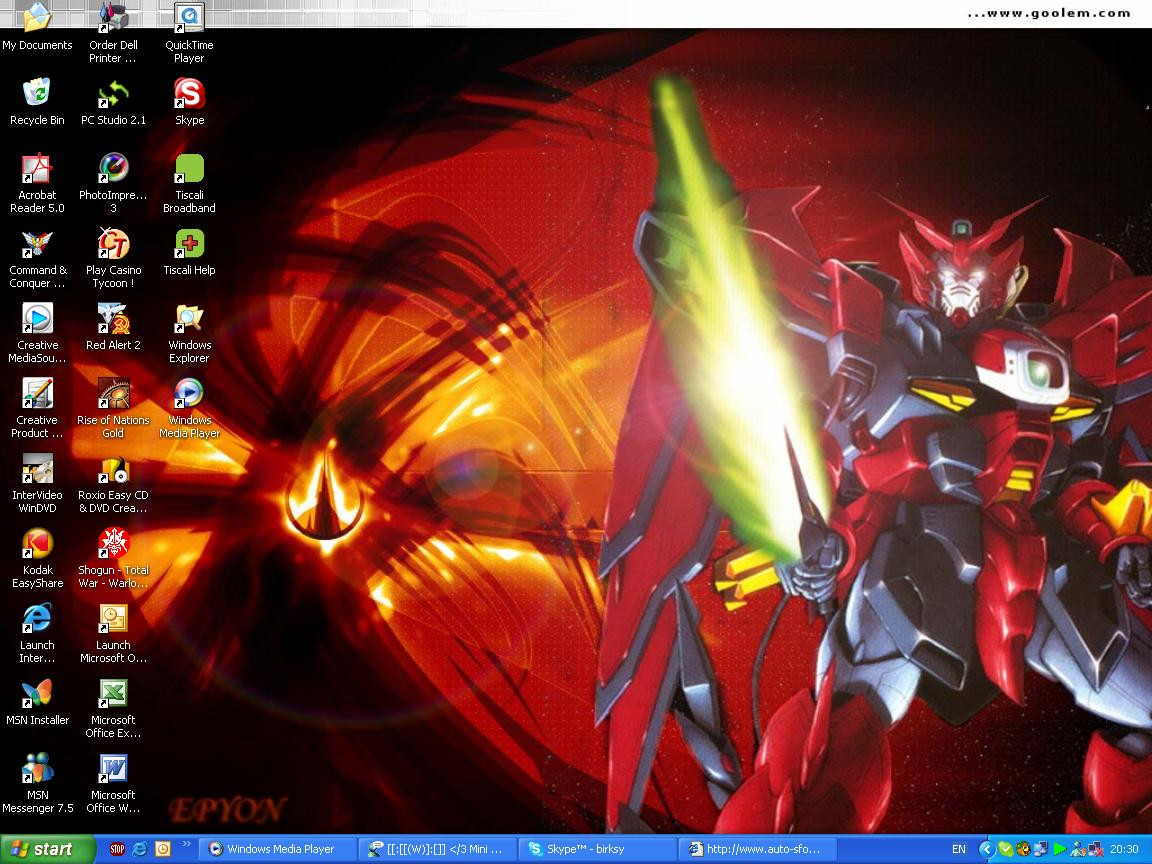
Task: Open Internet Explorer from quick launch
Action: pos(140,849)
